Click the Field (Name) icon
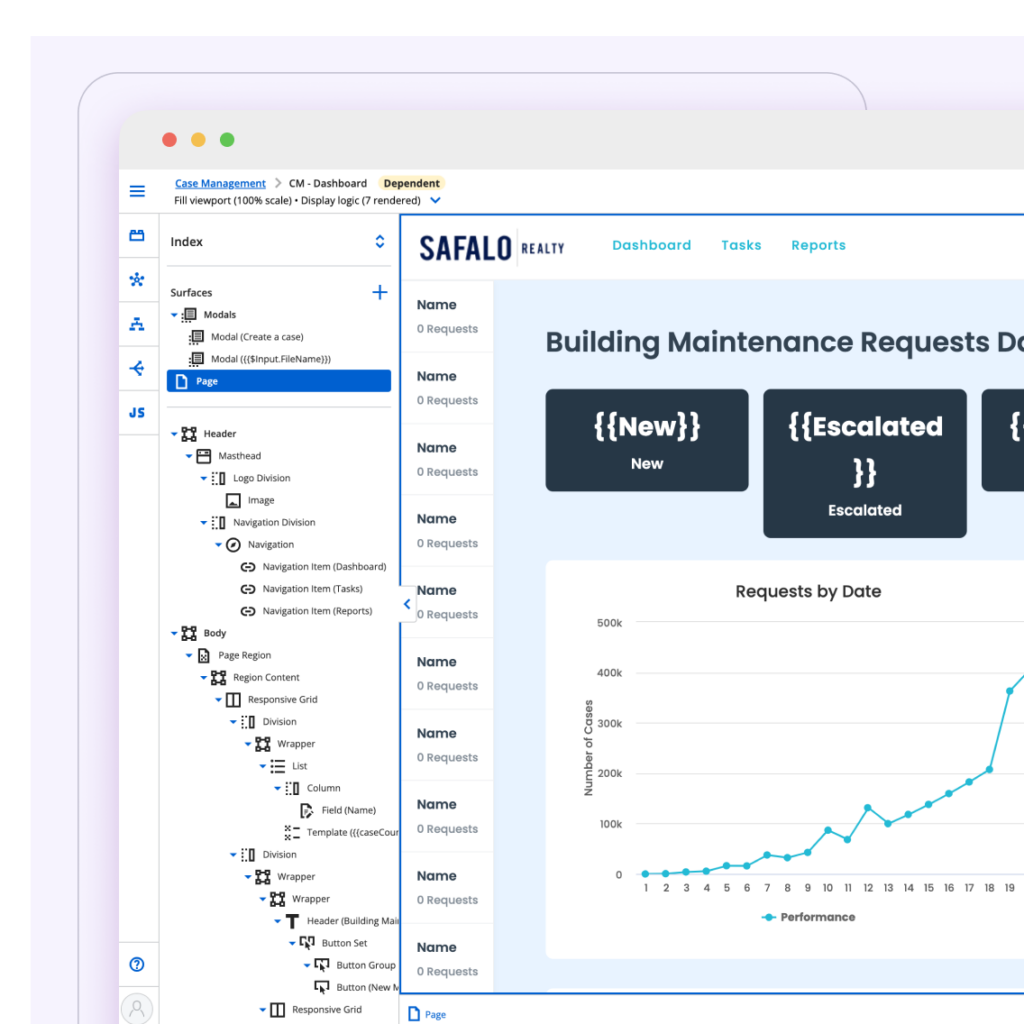This screenshot has height=1024, width=1024. 307,810
